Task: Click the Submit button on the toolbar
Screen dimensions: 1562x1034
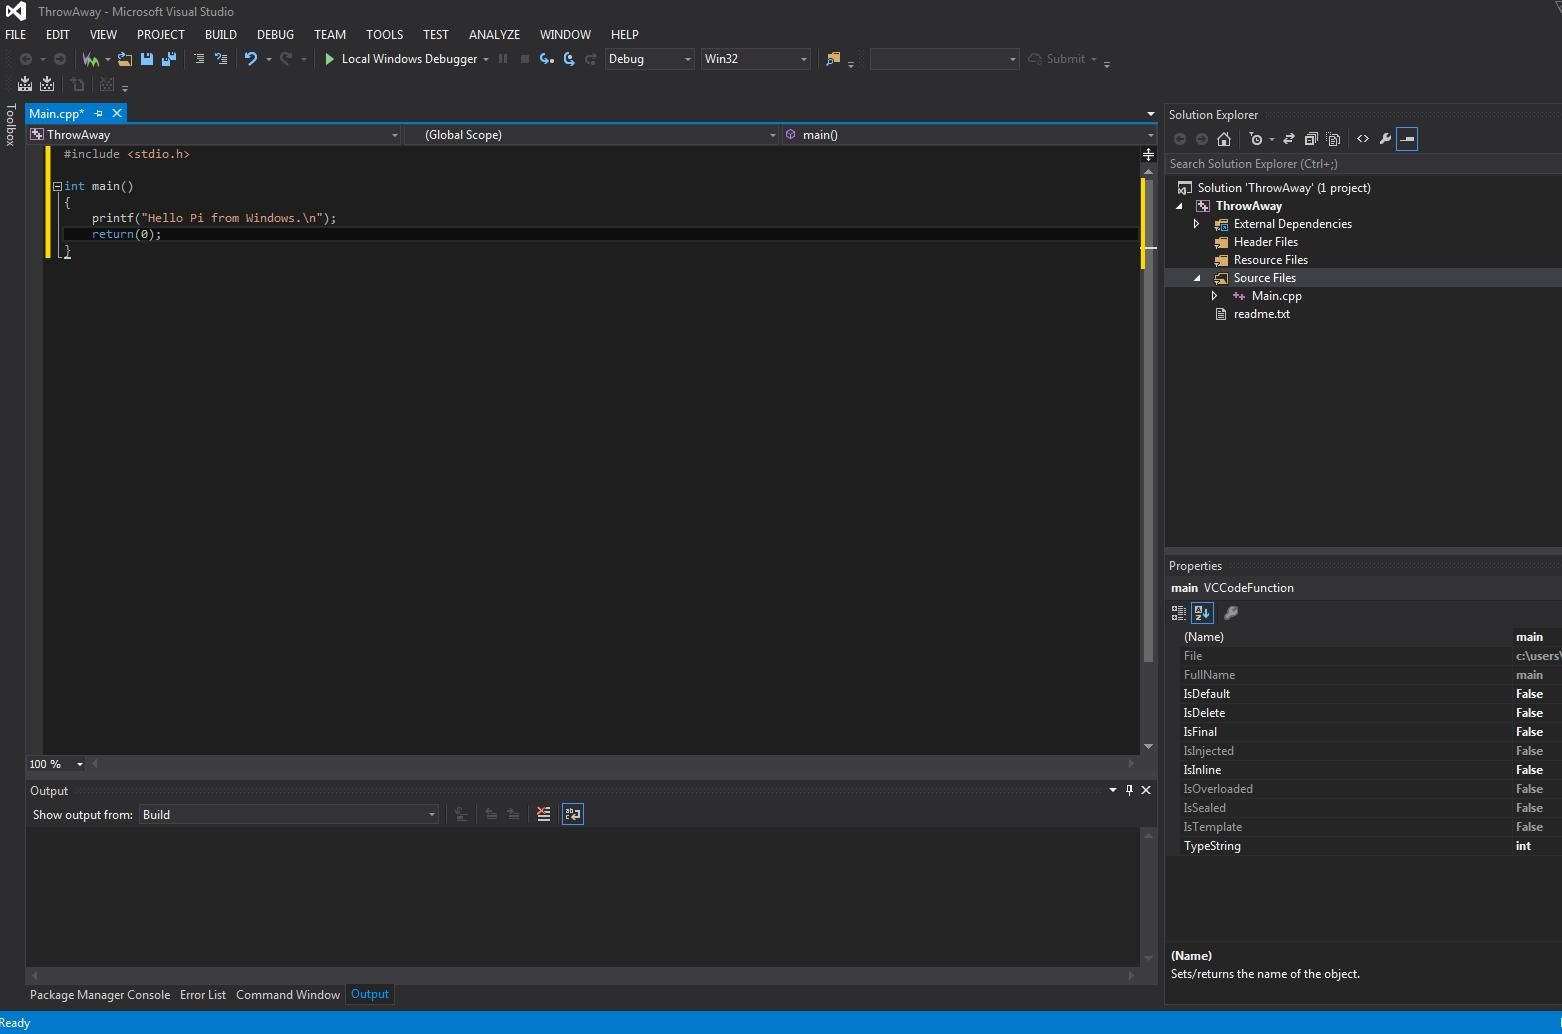Action: pos(1062,59)
